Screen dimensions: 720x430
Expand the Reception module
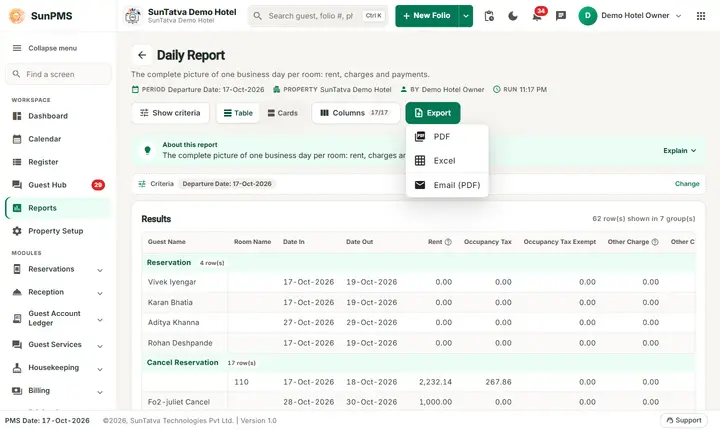(x=58, y=292)
